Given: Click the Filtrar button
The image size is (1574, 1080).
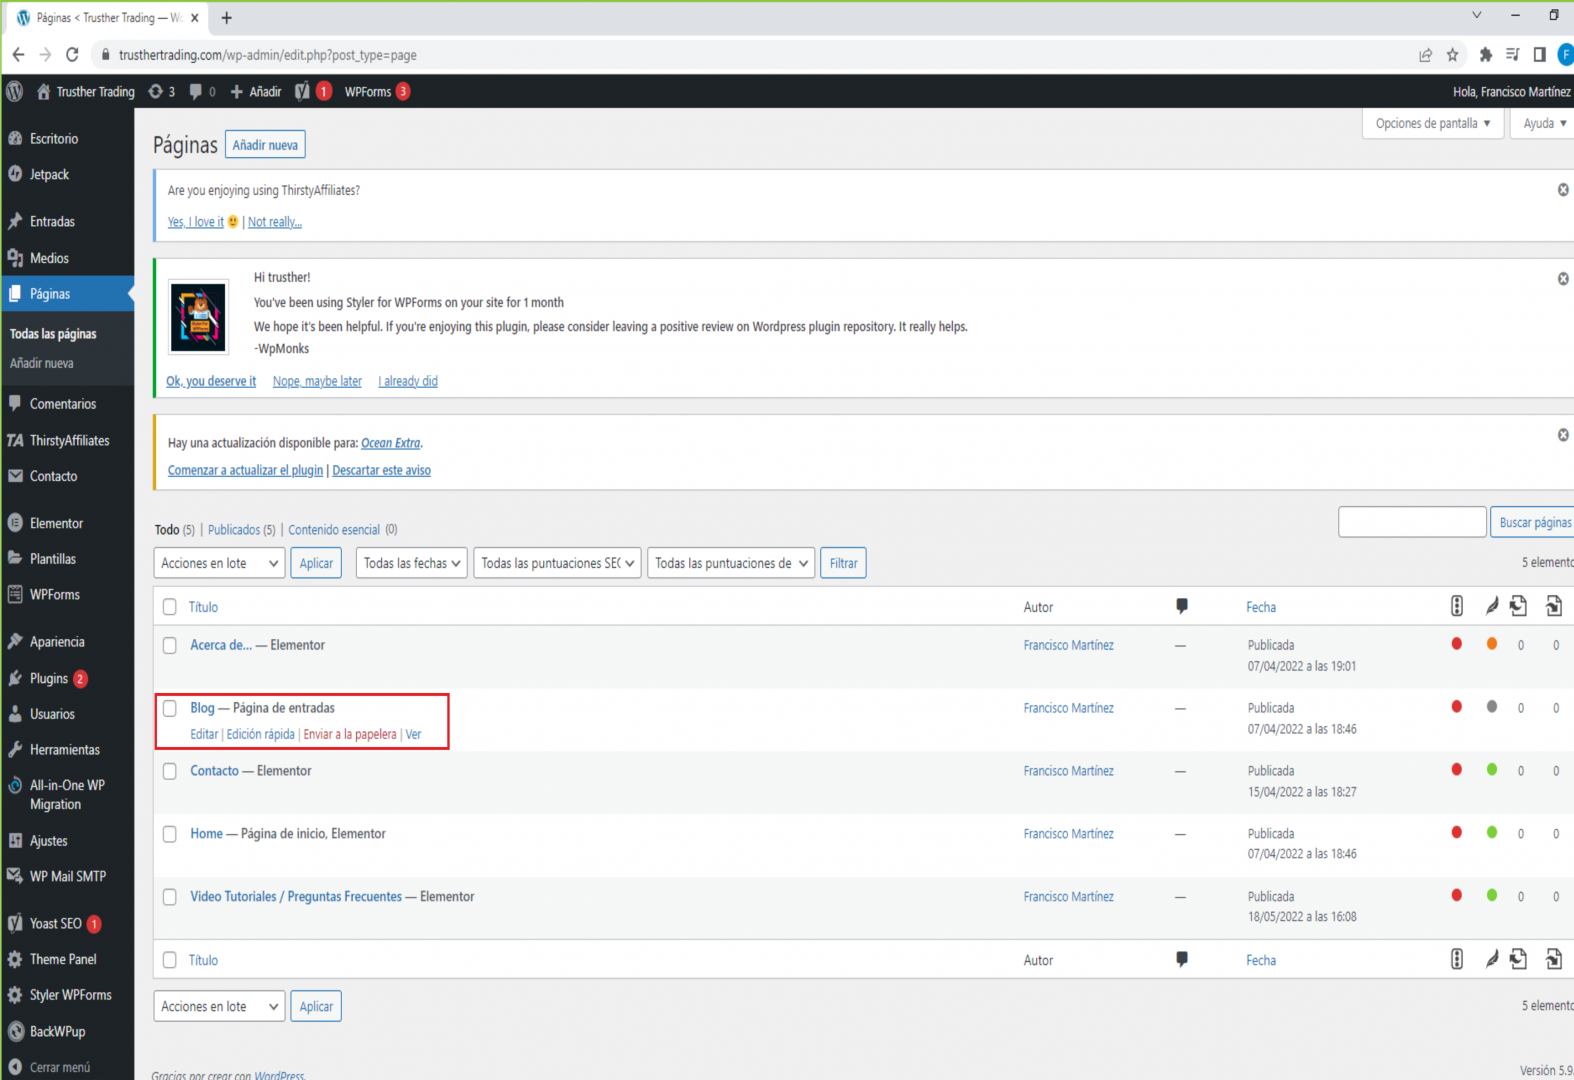Looking at the screenshot, I should point(844,563).
